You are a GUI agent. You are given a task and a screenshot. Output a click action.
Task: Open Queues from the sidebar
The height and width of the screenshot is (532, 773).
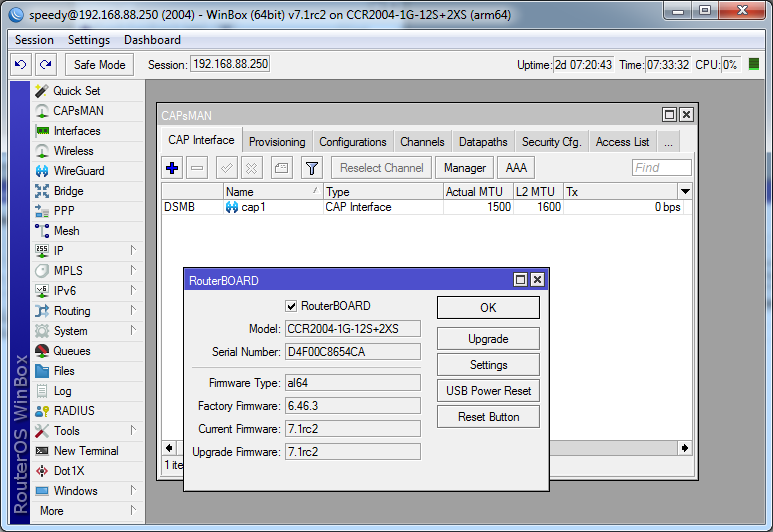click(88, 351)
